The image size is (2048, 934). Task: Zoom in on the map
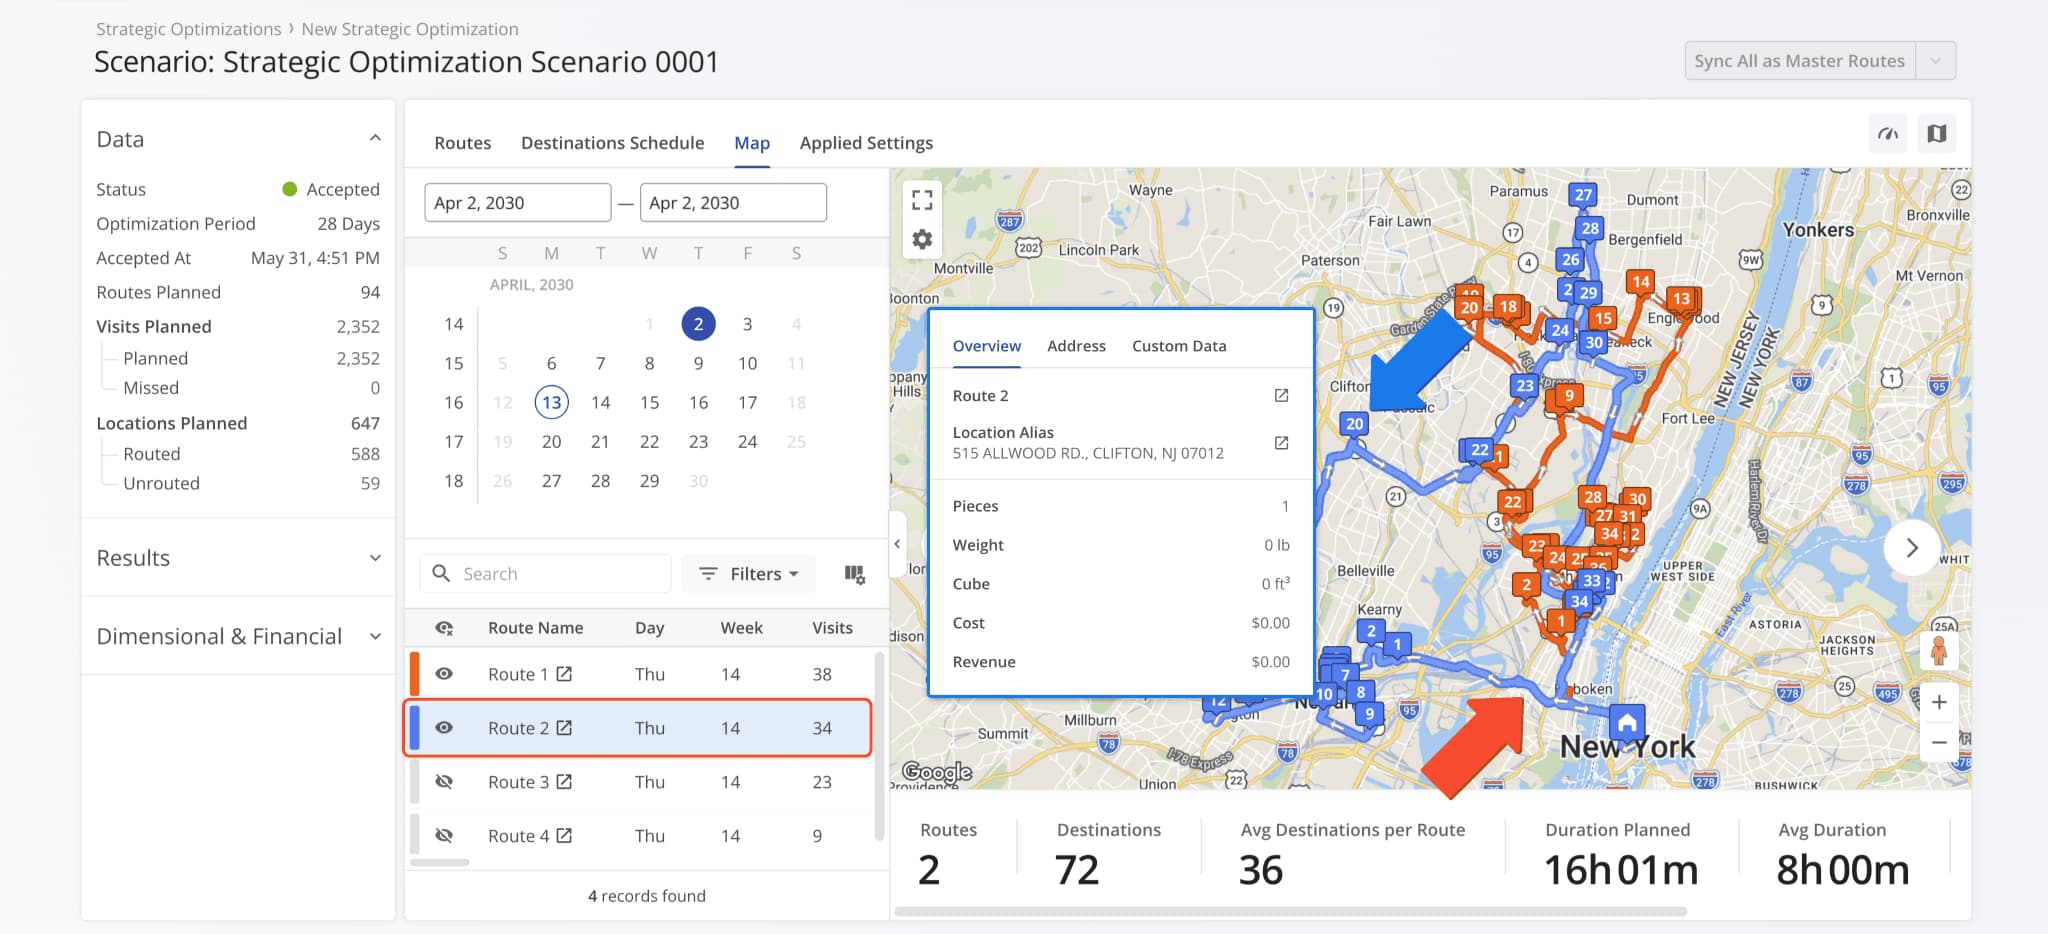pos(1939,702)
